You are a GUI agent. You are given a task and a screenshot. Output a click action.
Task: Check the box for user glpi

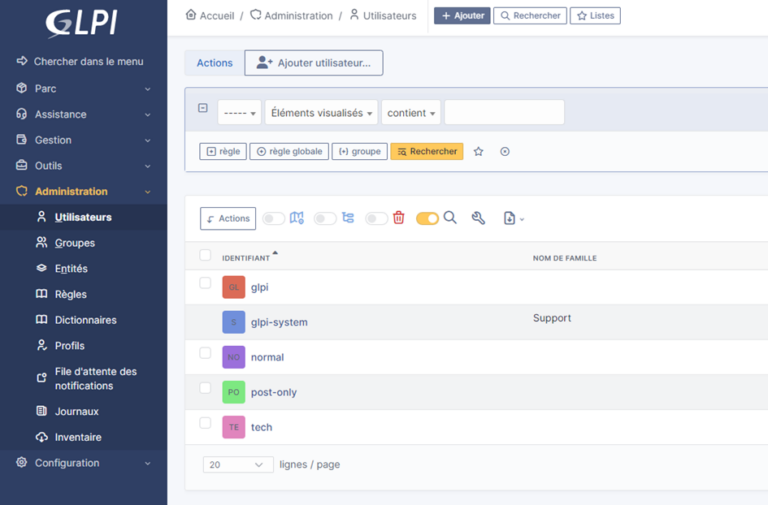pos(205,283)
